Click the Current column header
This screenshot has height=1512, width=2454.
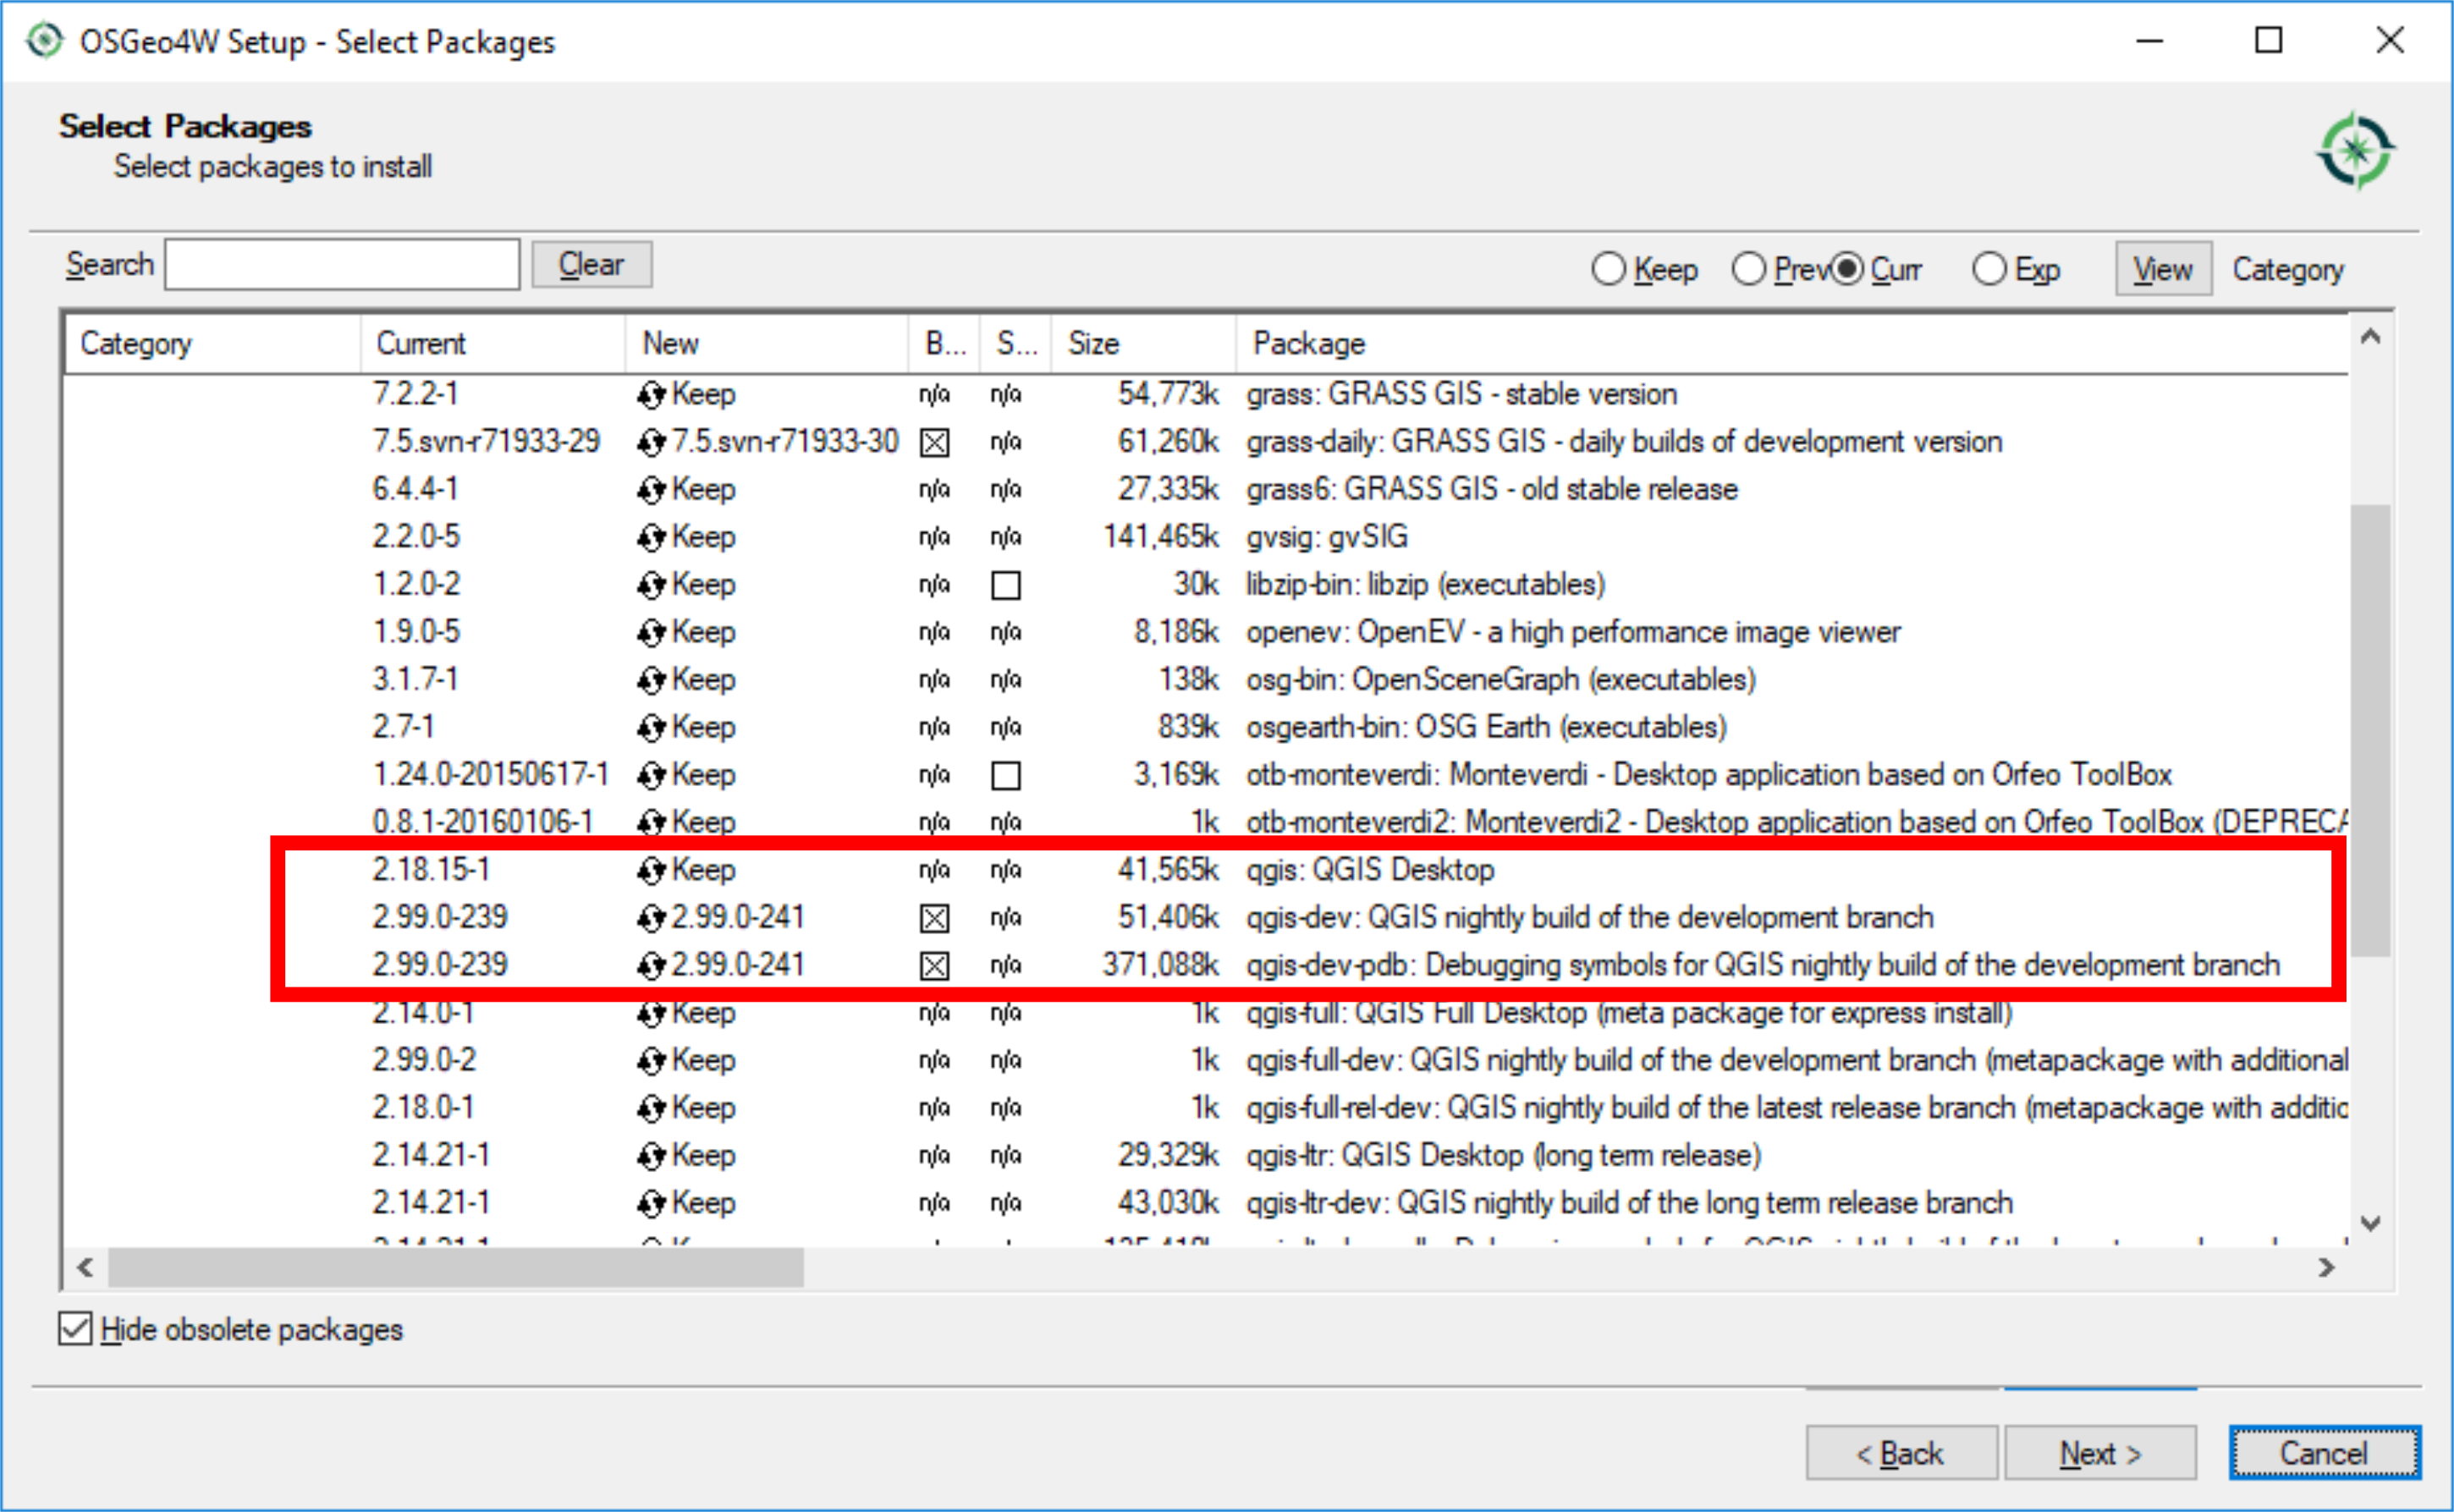coord(420,343)
